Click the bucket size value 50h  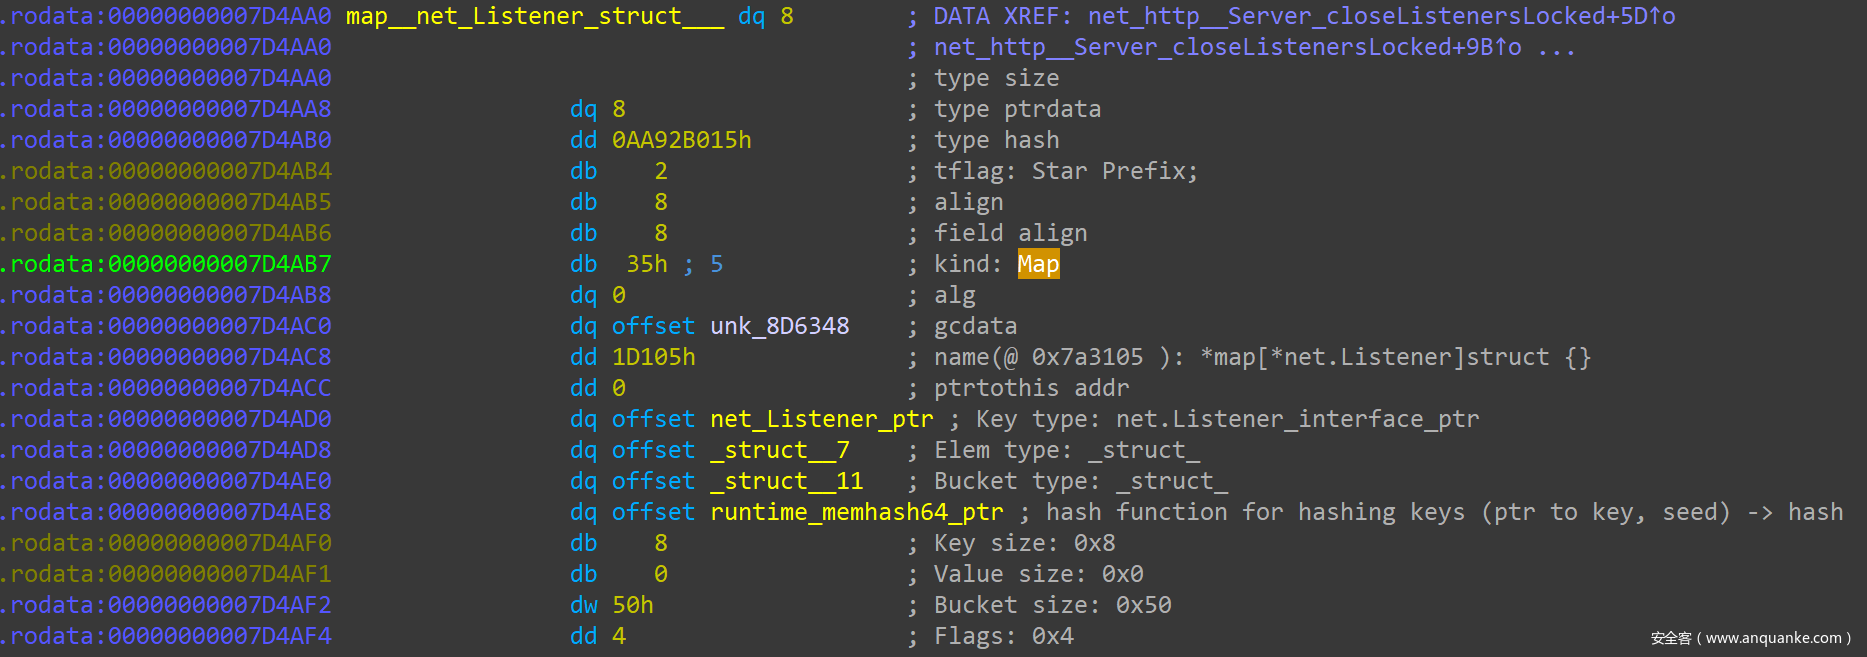coord(632,605)
